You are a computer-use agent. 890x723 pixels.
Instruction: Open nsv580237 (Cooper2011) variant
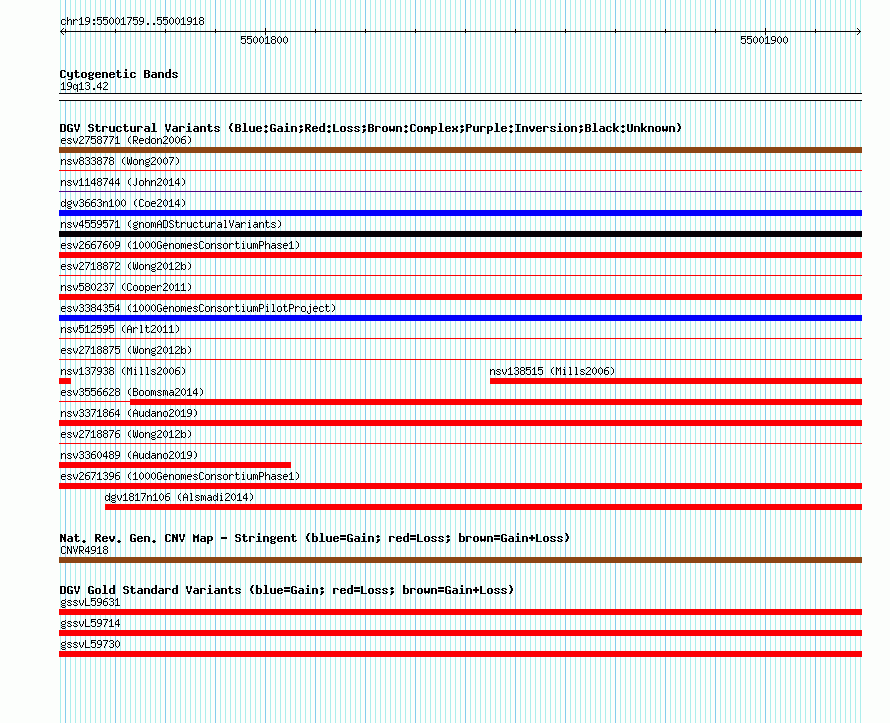[126, 287]
